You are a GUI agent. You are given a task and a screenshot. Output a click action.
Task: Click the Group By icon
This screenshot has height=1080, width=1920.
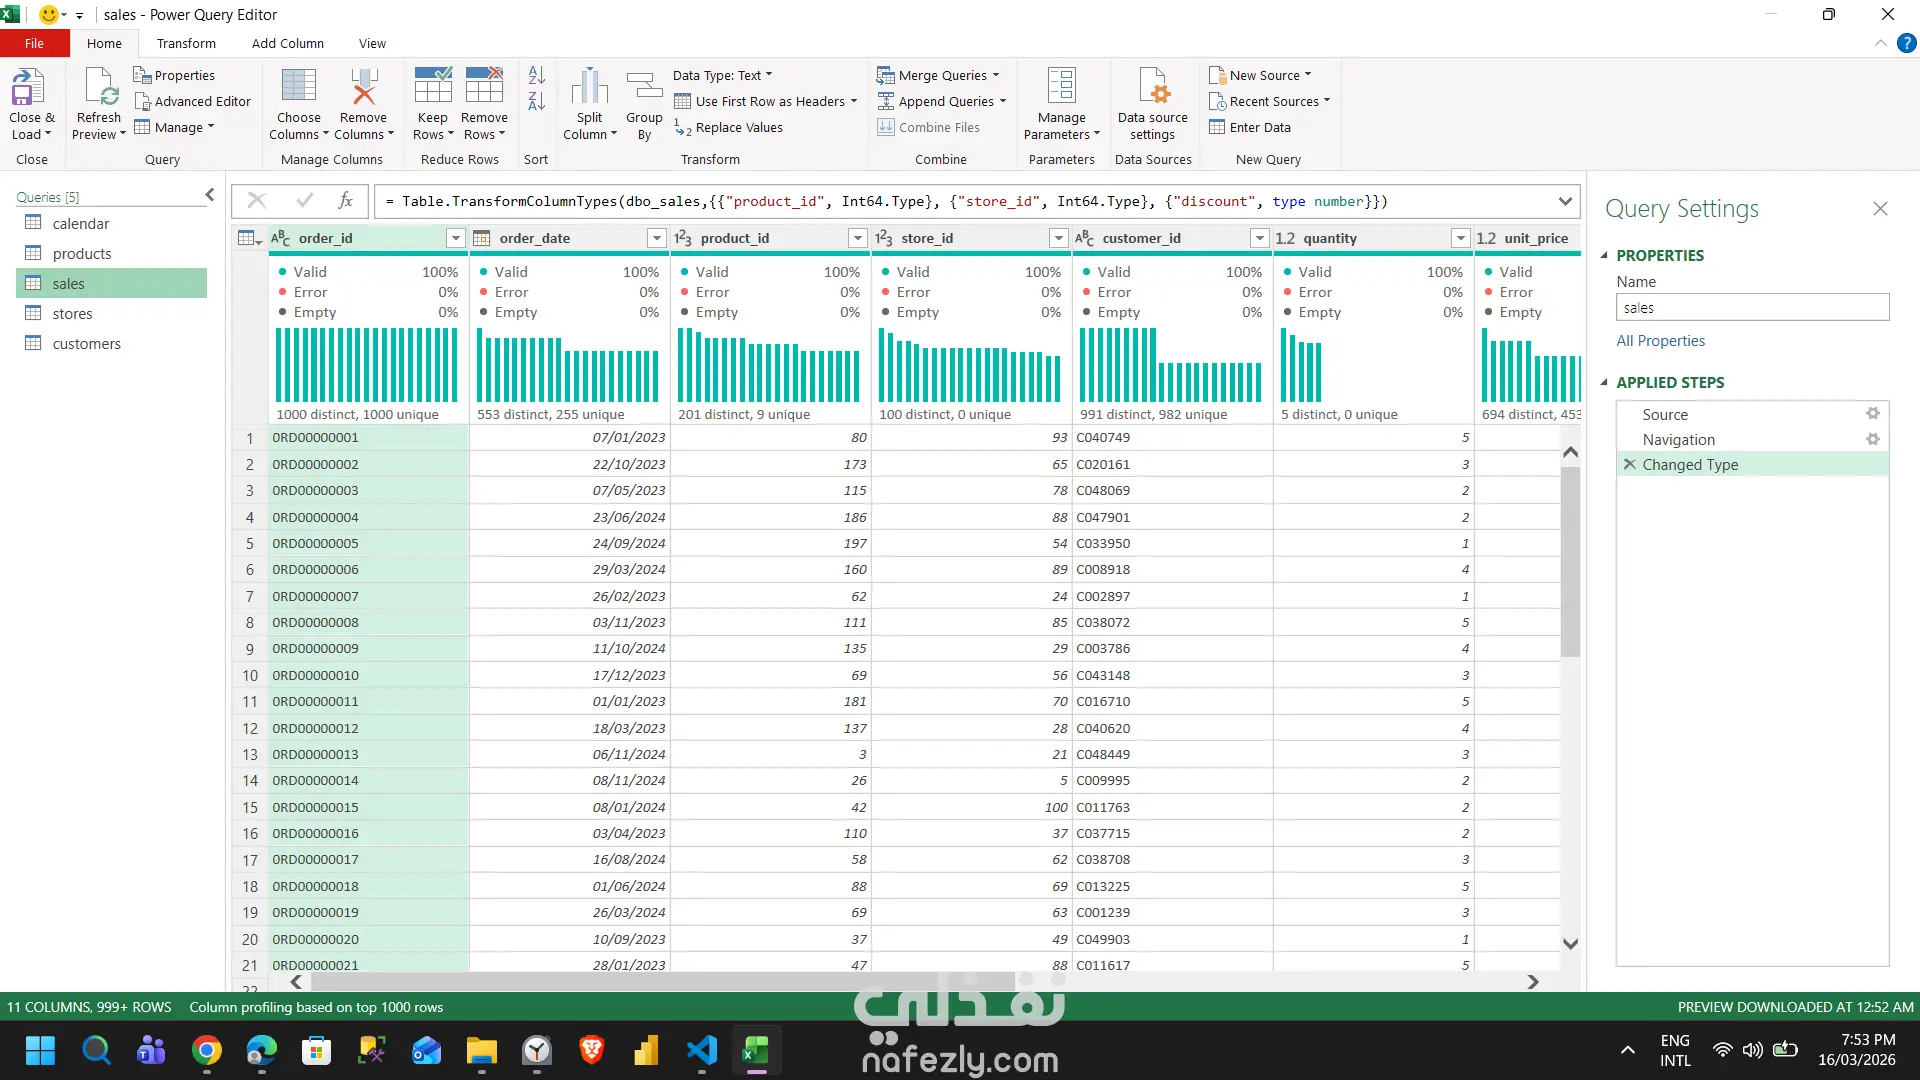click(644, 87)
